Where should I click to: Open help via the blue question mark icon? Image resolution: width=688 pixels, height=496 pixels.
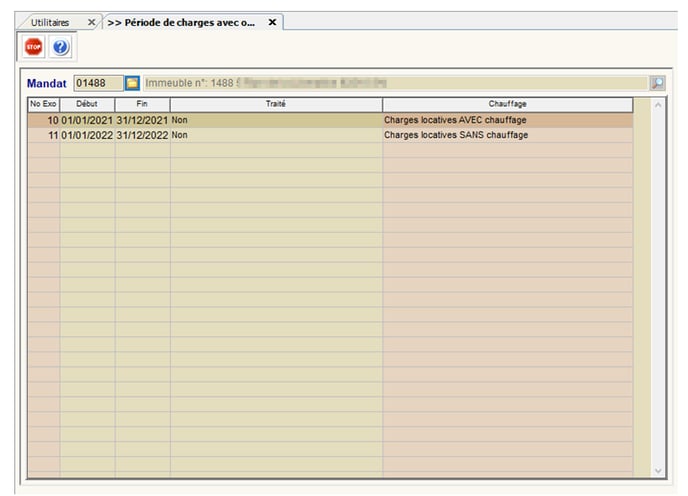[x=60, y=47]
